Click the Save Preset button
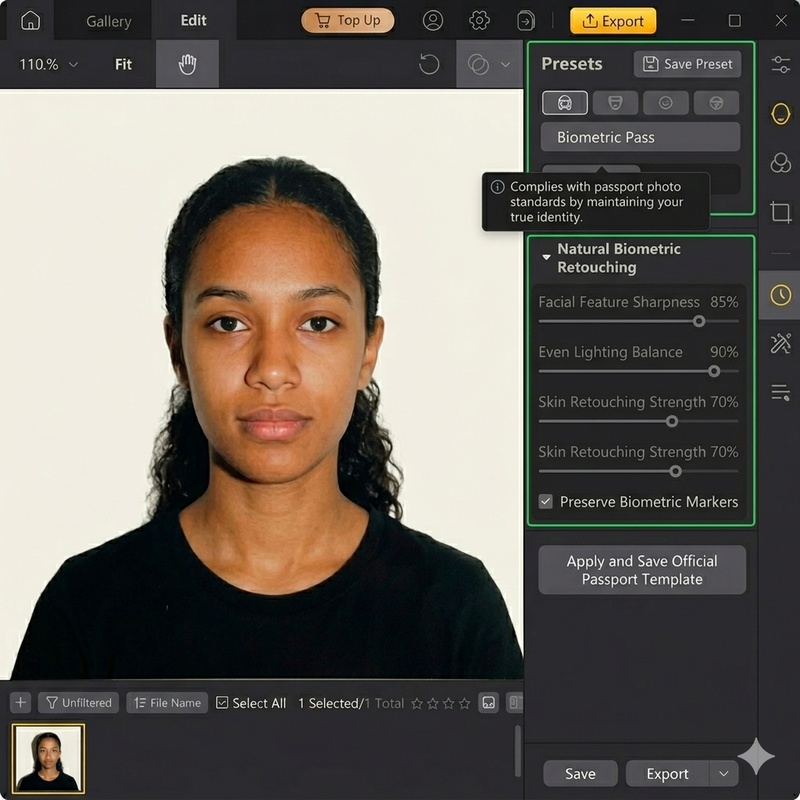This screenshot has width=800, height=800. 686,64
